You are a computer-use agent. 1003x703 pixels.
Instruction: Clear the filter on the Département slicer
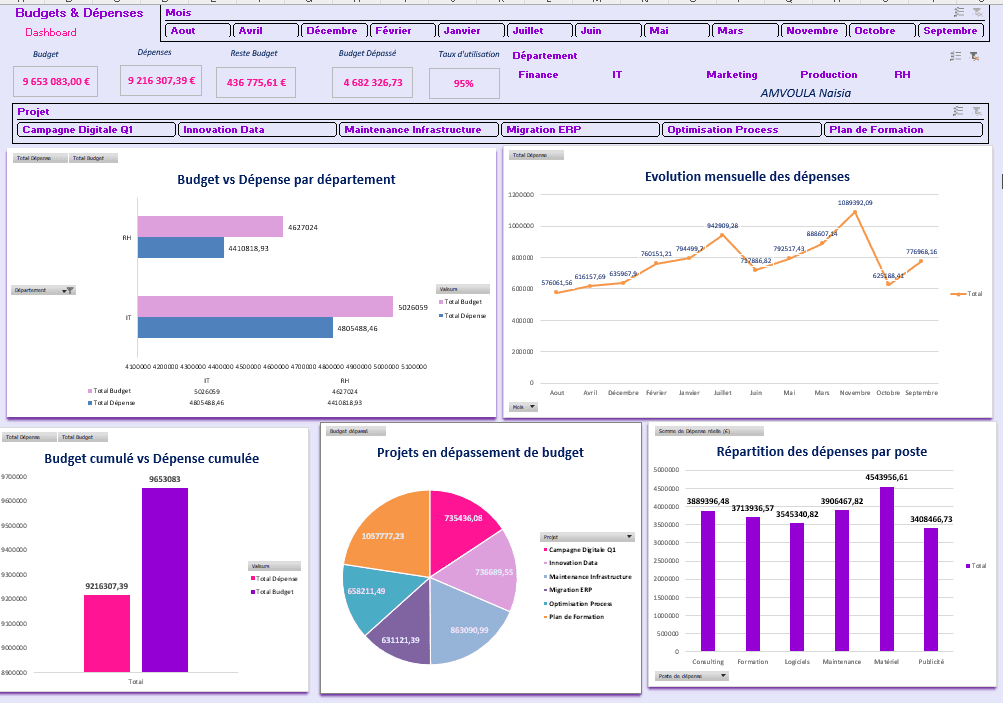pos(974,57)
